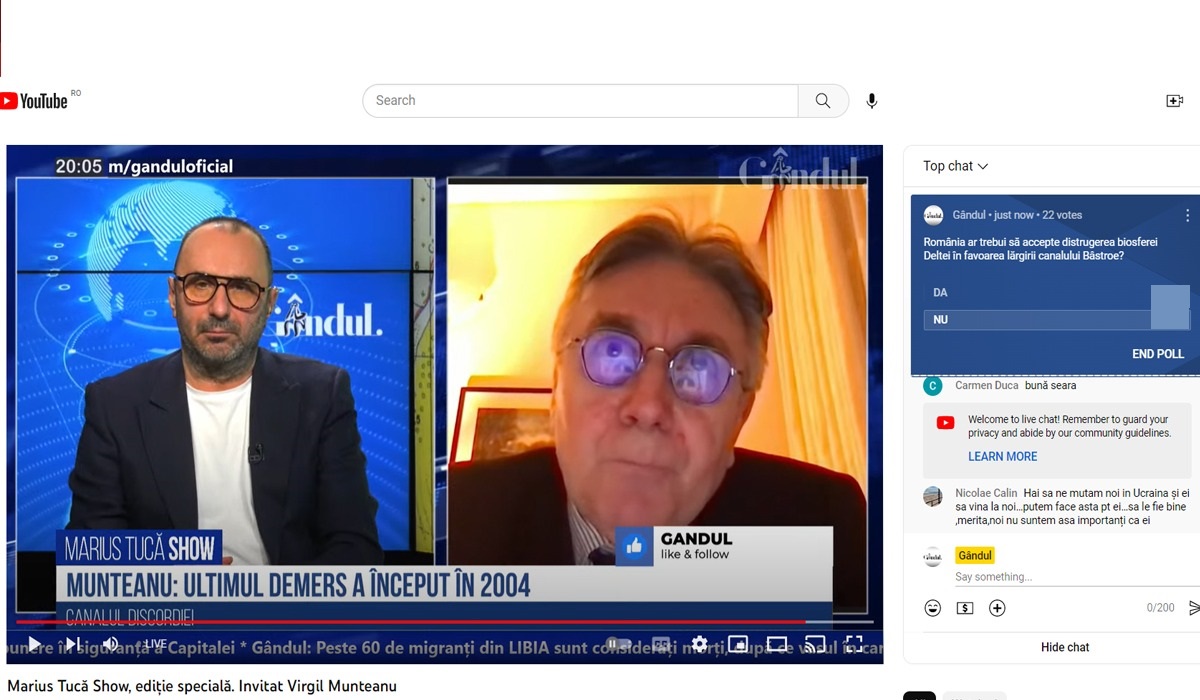Open the emoji picker in chat
This screenshot has height=700, width=1200.
pos(933,608)
